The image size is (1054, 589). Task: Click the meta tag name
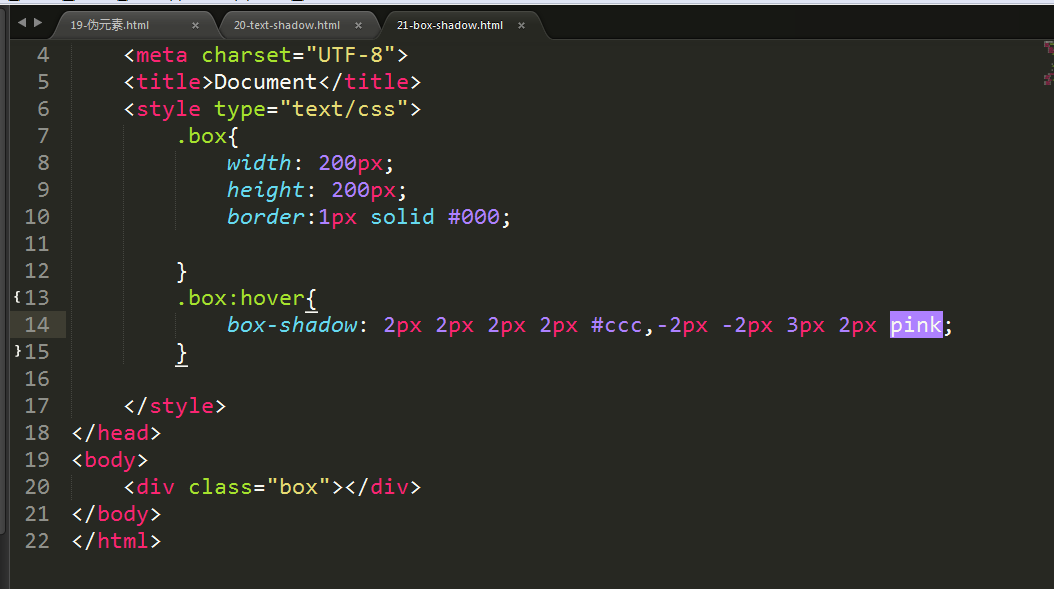pyautogui.click(x=161, y=54)
